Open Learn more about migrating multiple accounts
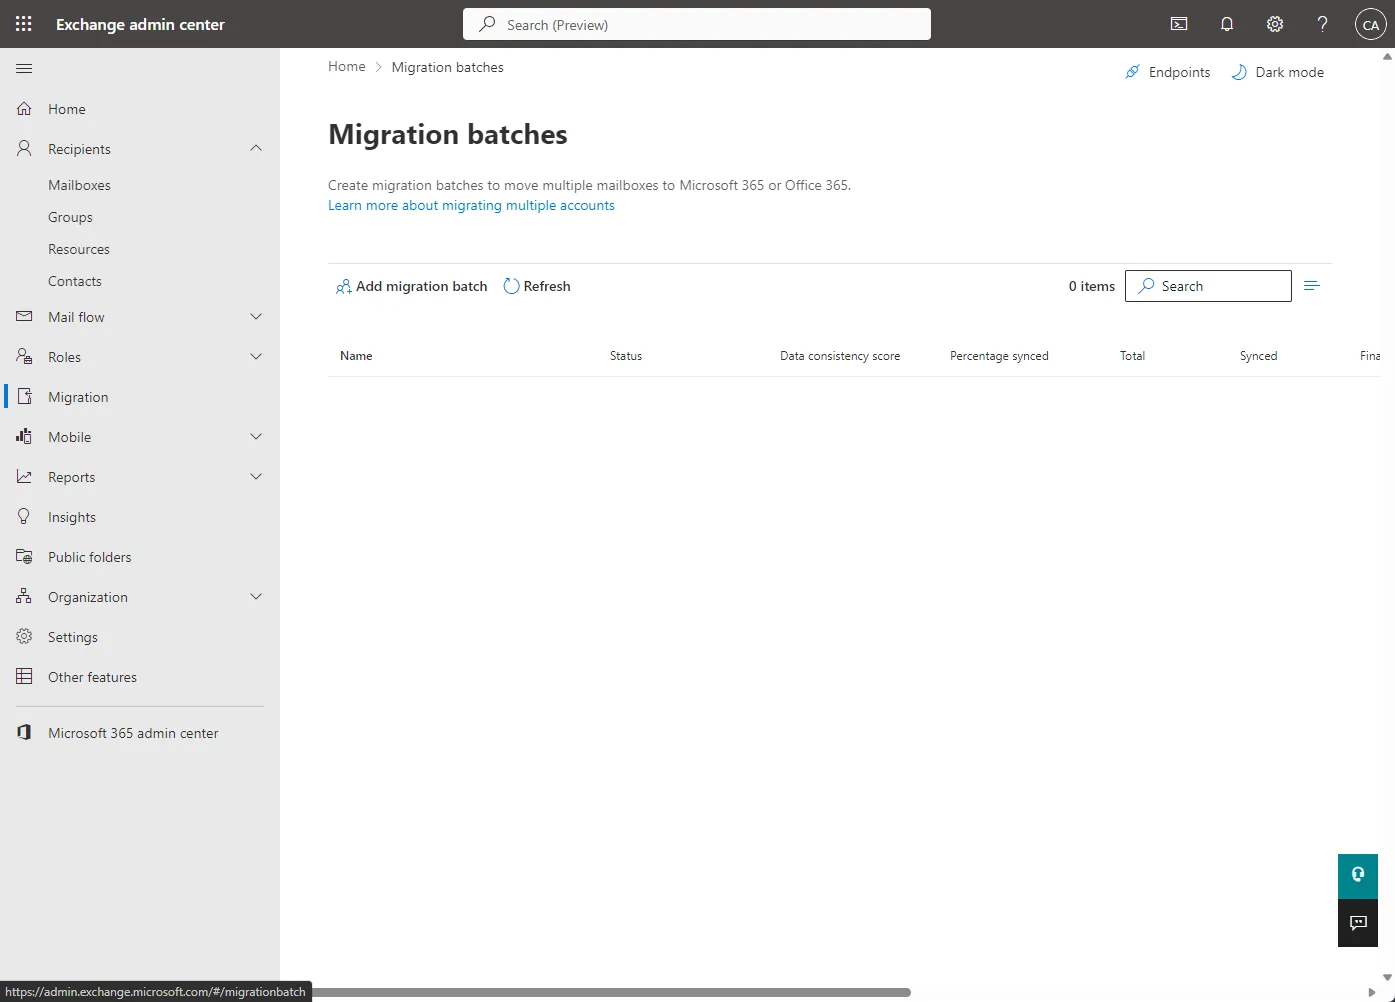This screenshot has width=1395, height=1002. coord(471,205)
